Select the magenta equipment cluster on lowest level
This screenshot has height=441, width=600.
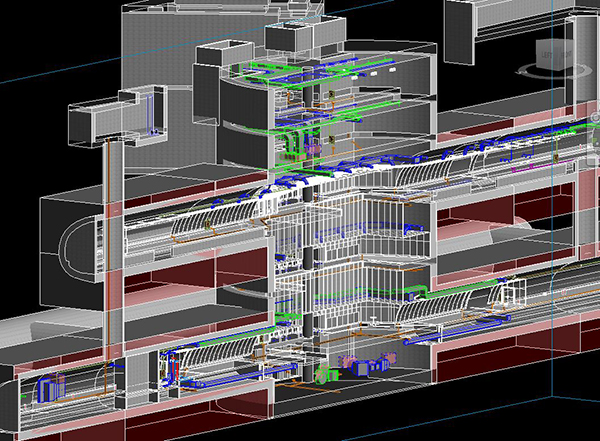coord(352,364)
